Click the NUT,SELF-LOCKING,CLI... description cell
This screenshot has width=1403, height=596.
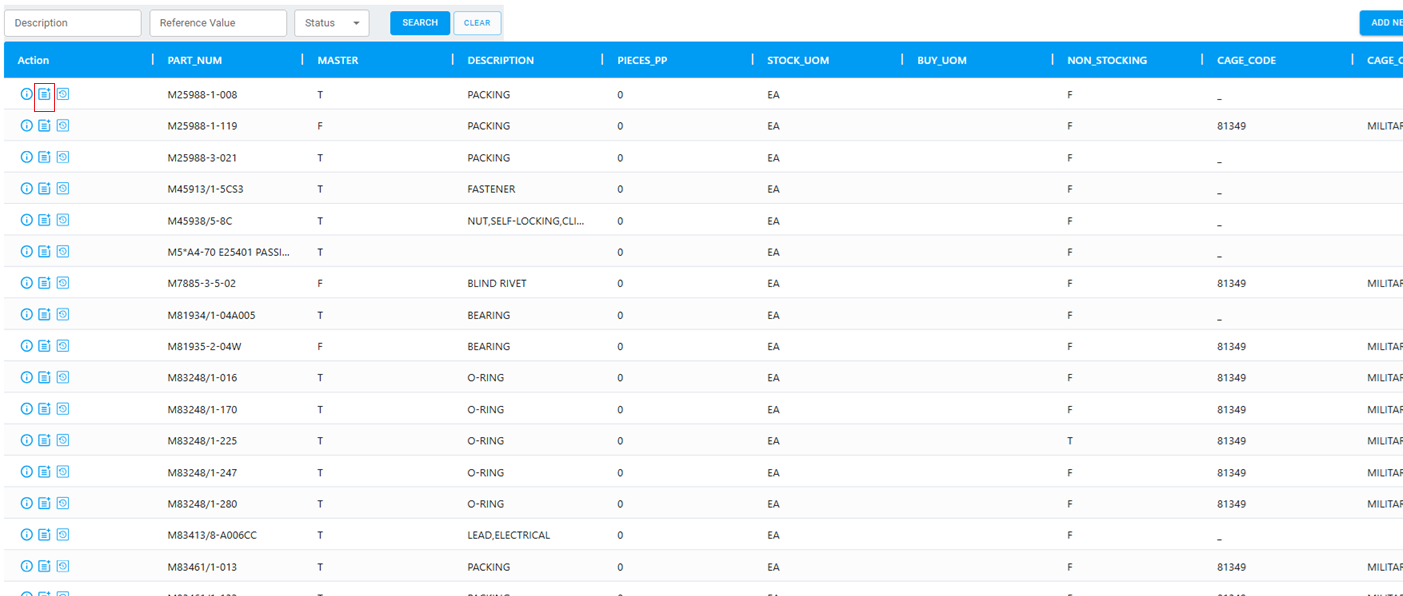tap(526, 220)
